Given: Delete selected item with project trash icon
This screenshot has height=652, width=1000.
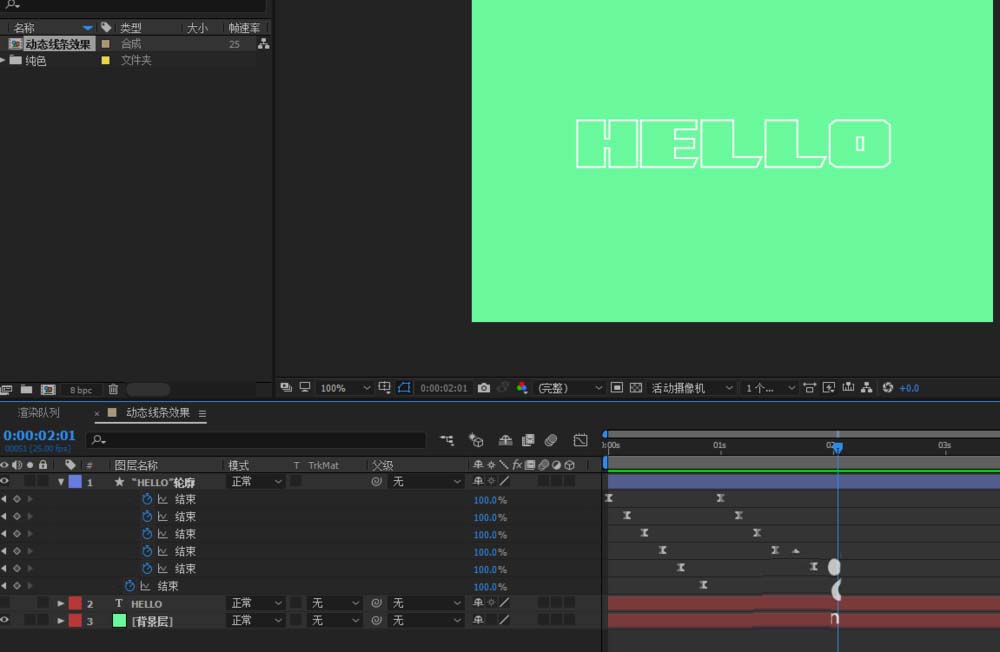Looking at the screenshot, I should (113, 389).
